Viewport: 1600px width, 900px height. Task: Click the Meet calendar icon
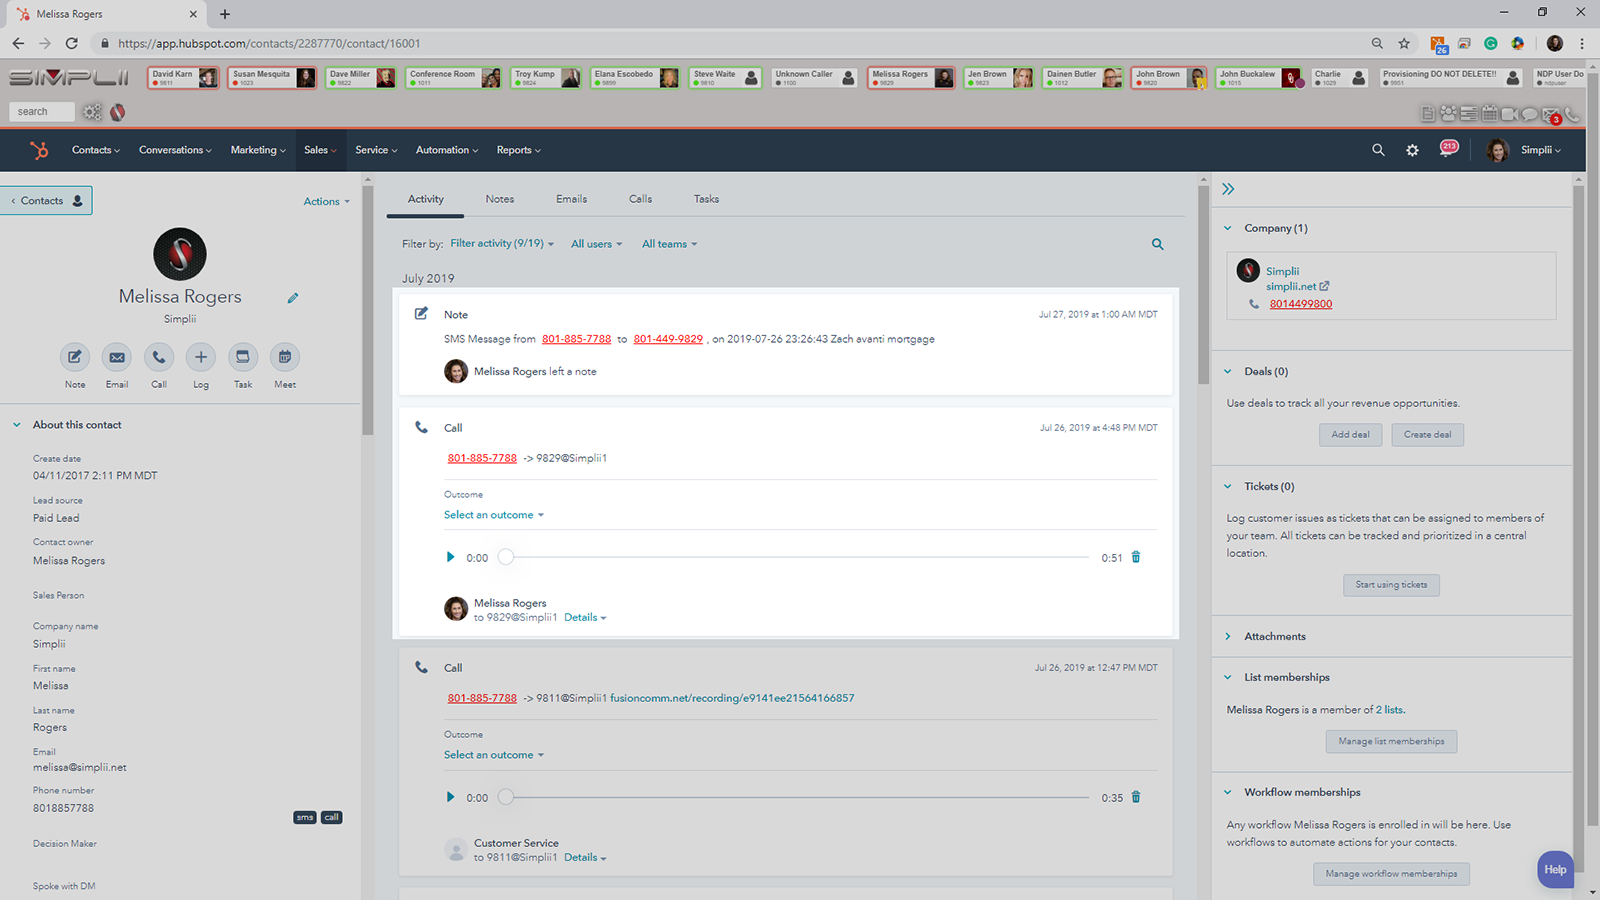point(285,357)
